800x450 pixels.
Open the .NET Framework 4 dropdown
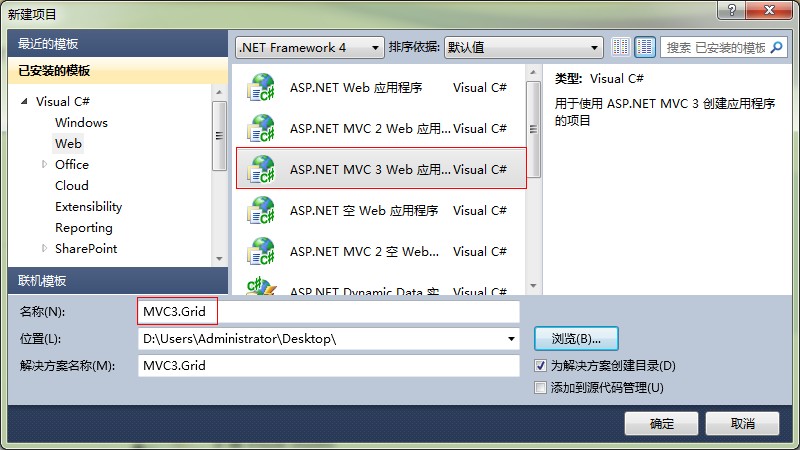point(310,47)
